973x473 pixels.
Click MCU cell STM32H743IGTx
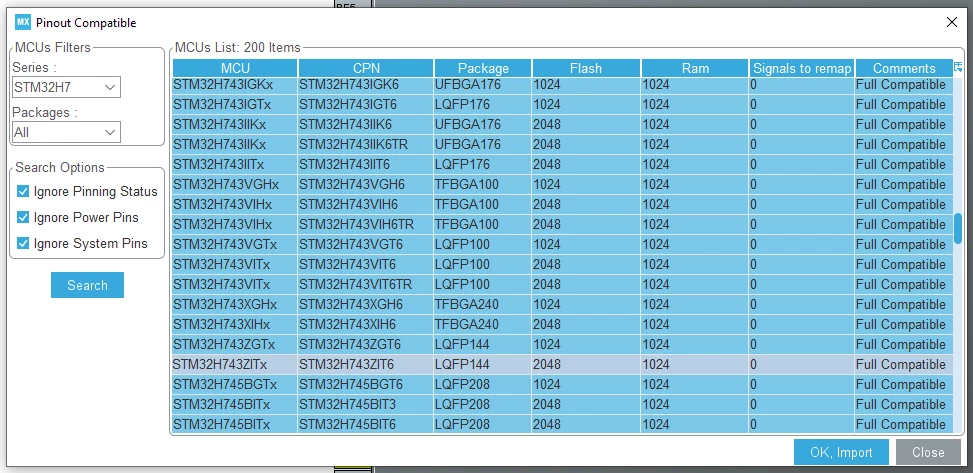click(x=235, y=104)
